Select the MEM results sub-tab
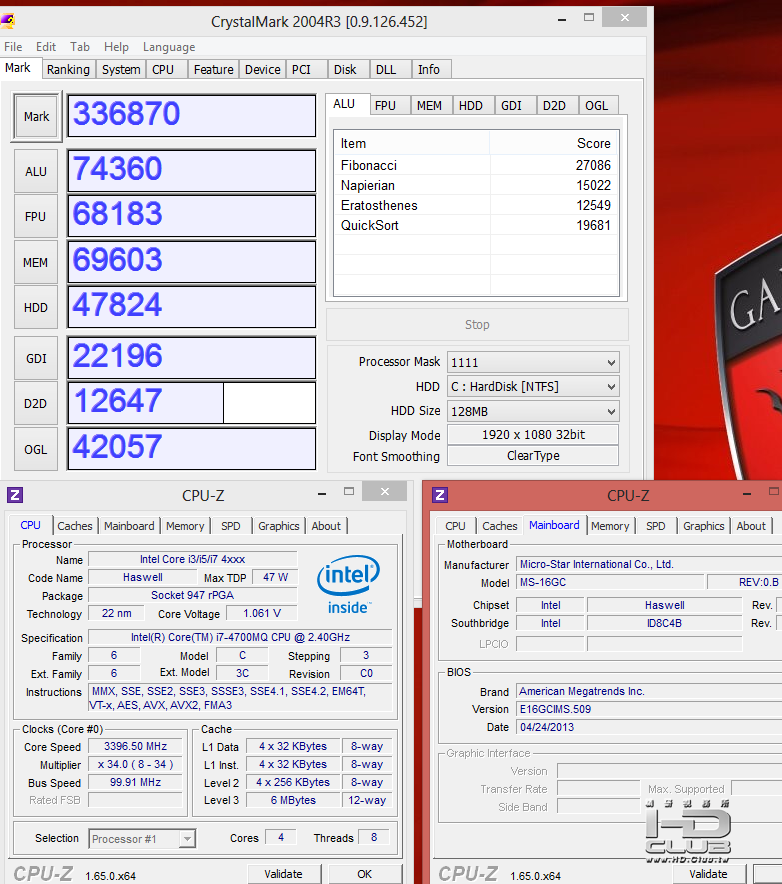782x884 pixels. point(430,105)
